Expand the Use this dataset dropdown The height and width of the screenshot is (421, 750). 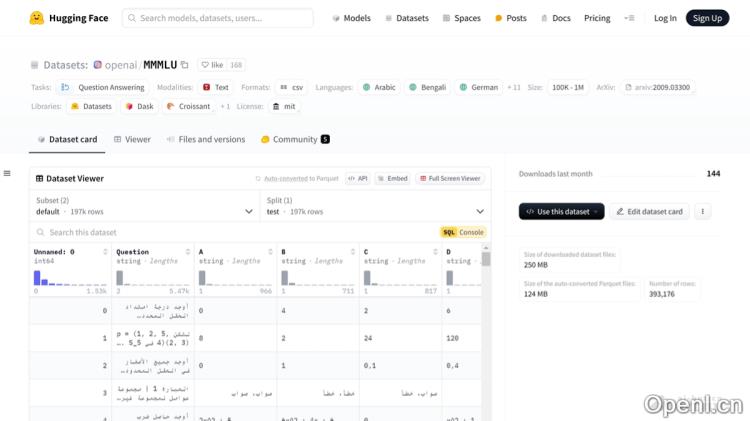(x=561, y=212)
